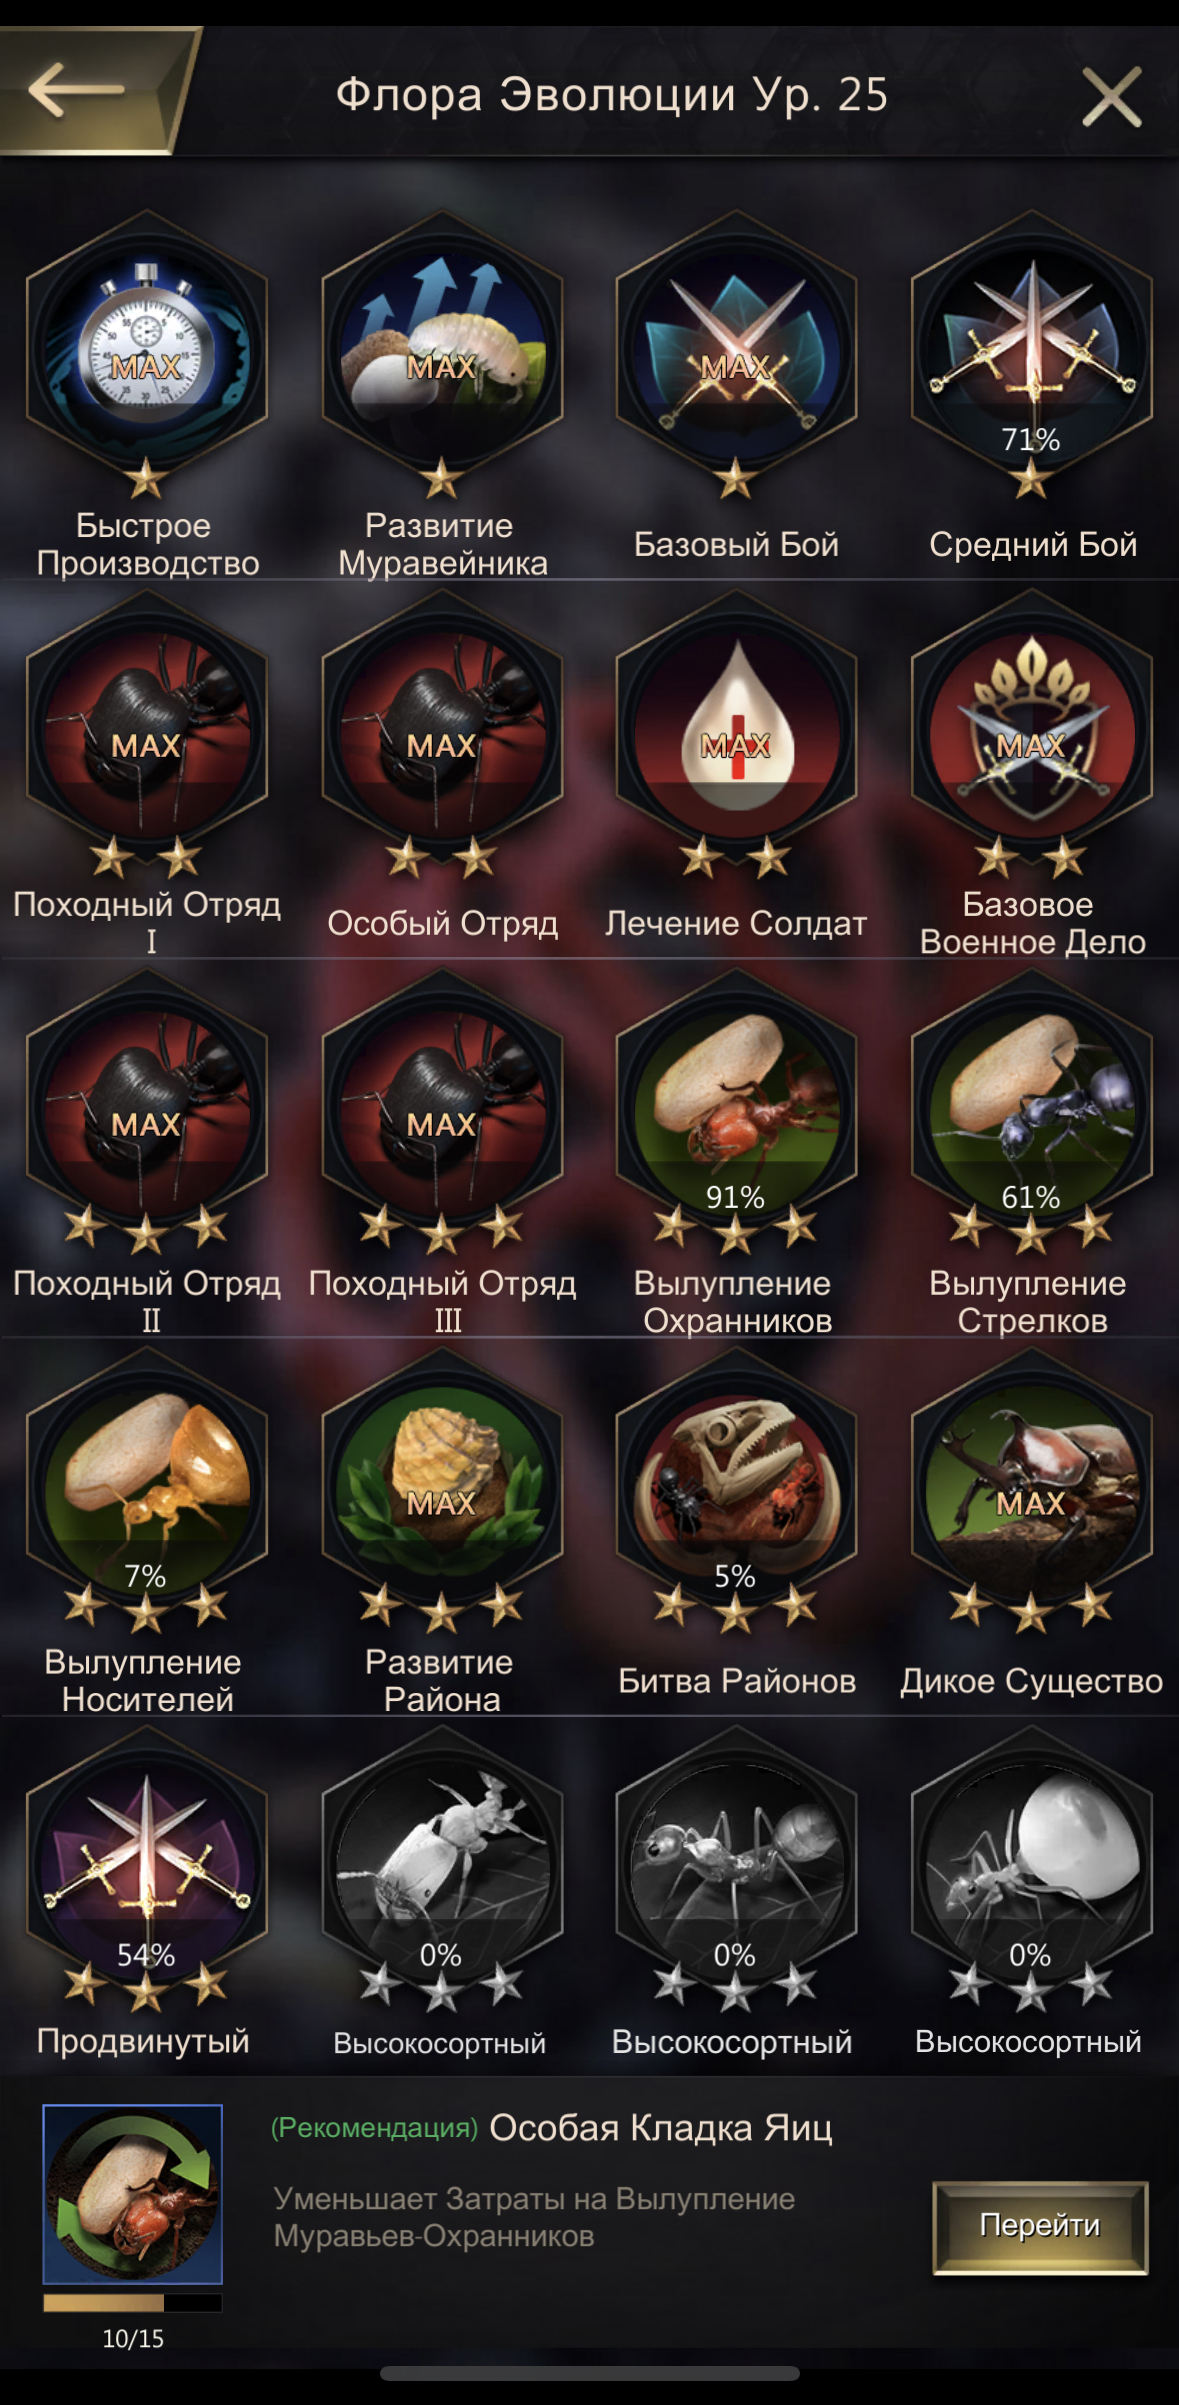This screenshot has width=1179, height=2405.
Task: Select Базовое Военное Дело crown icon
Action: coord(1031,725)
